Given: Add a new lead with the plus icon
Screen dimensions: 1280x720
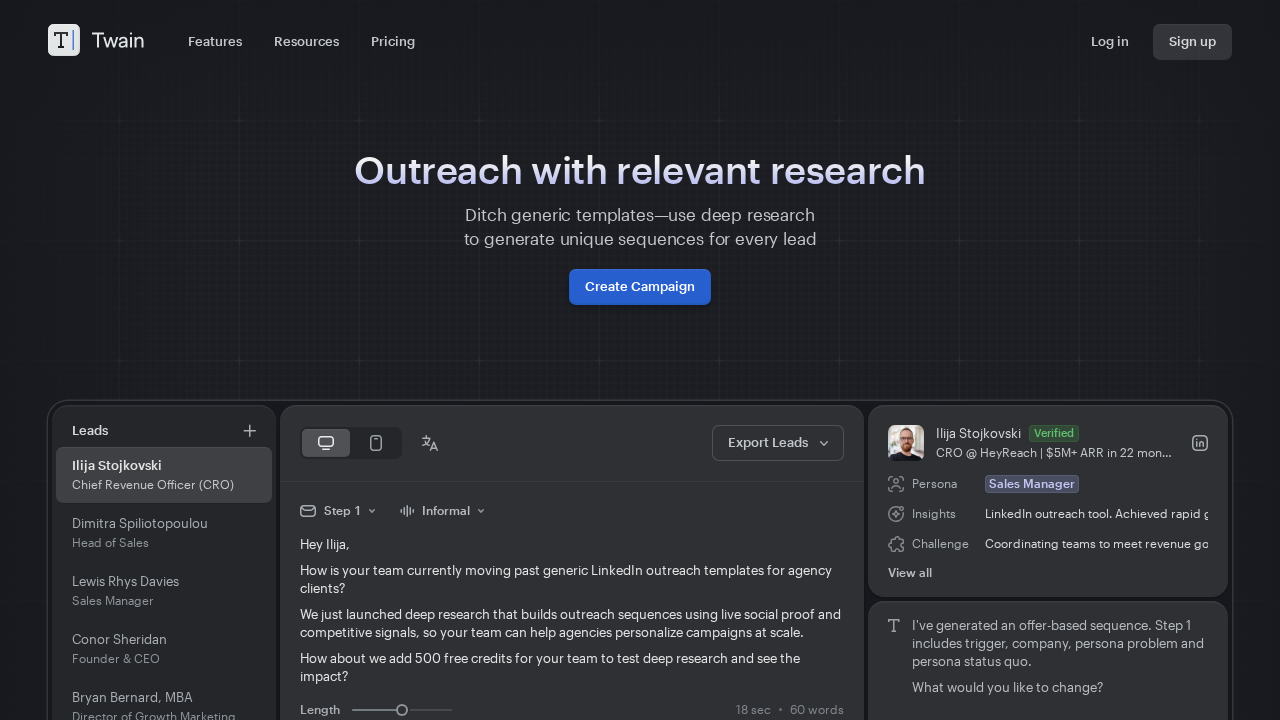Looking at the screenshot, I should (x=249, y=430).
